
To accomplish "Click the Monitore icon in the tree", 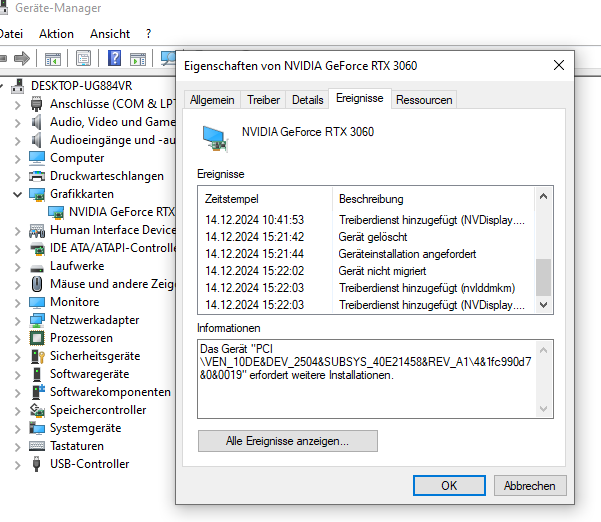I will pos(37,302).
